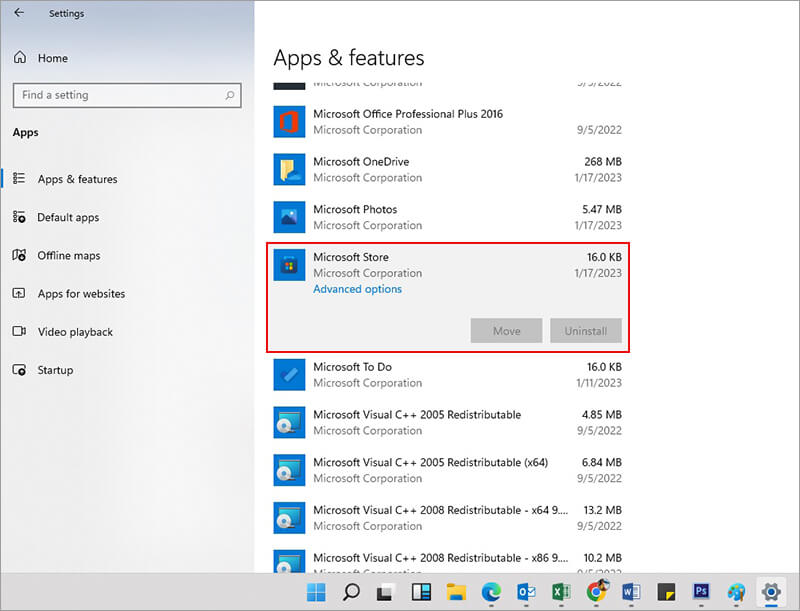Open the Startup settings page

[x=55, y=370]
